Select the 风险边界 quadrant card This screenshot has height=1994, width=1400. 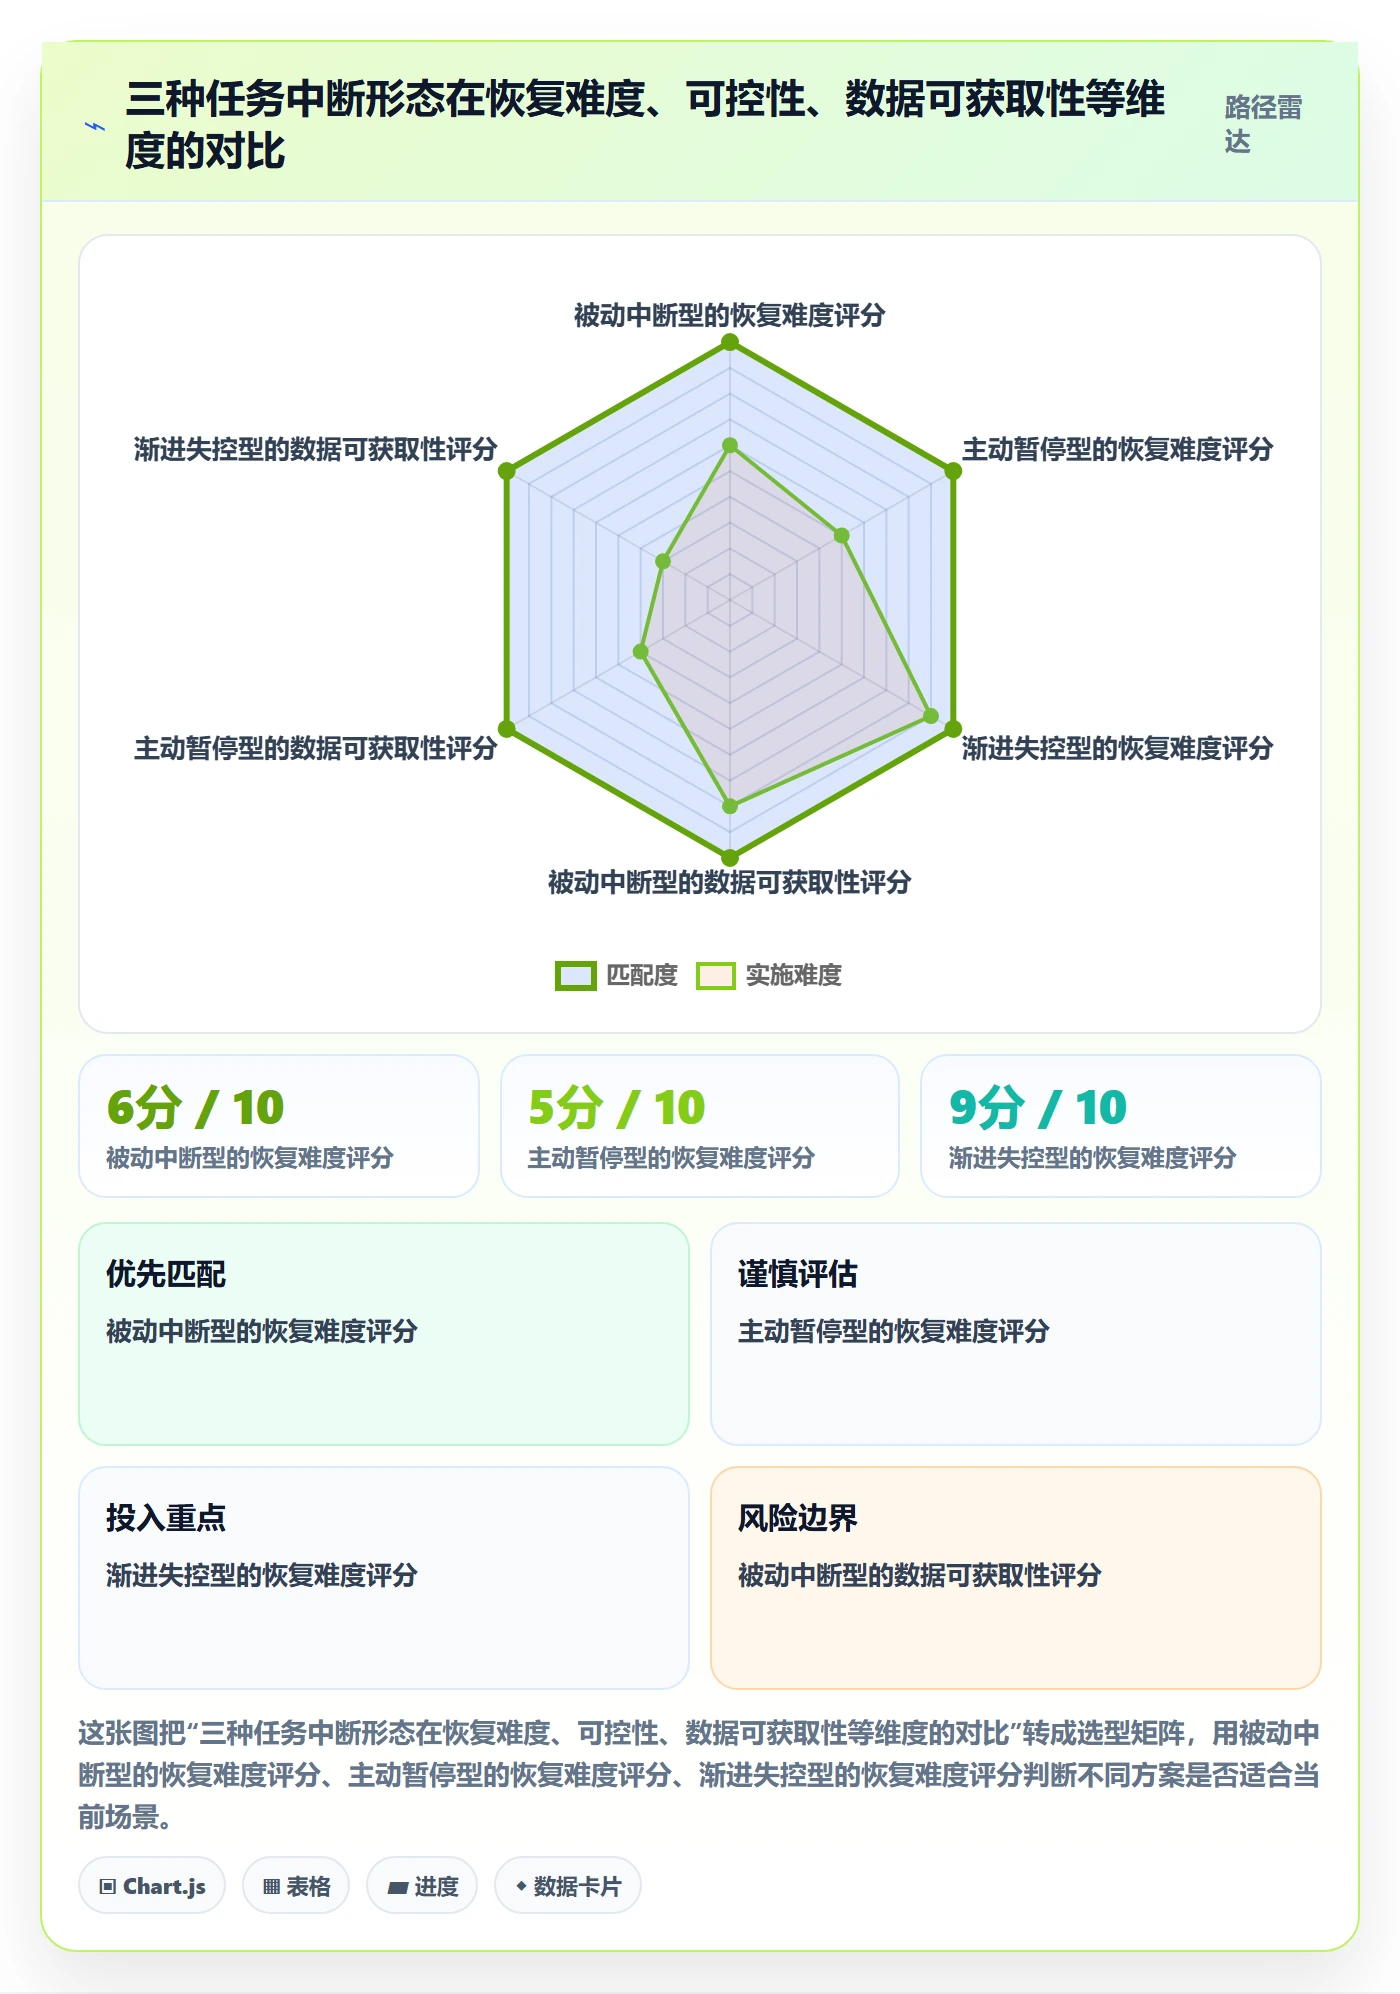pyautogui.click(x=1016, y=1578)
